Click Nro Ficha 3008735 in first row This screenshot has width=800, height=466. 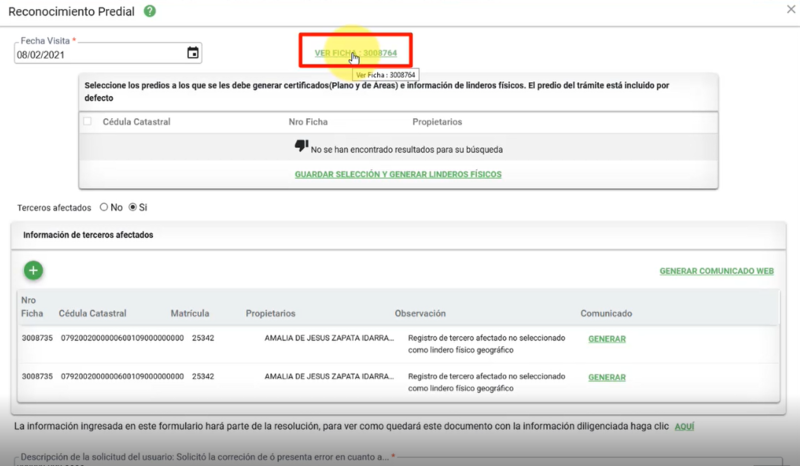(x=37, y=338)
